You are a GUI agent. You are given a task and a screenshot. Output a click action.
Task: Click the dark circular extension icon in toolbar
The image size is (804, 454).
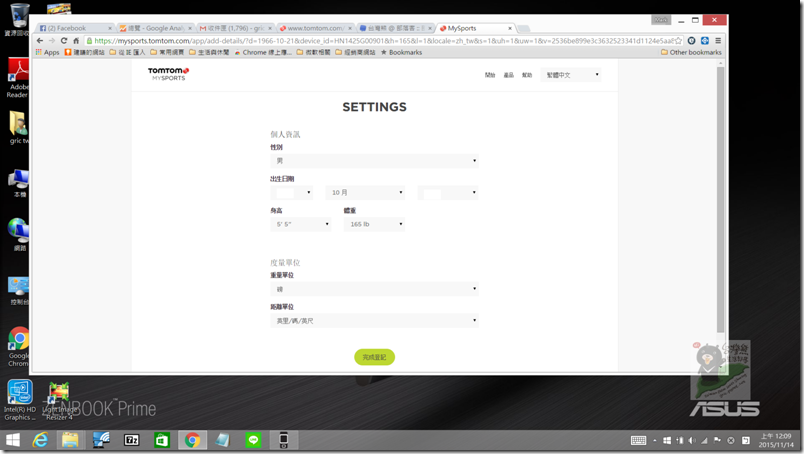(692, 41)
